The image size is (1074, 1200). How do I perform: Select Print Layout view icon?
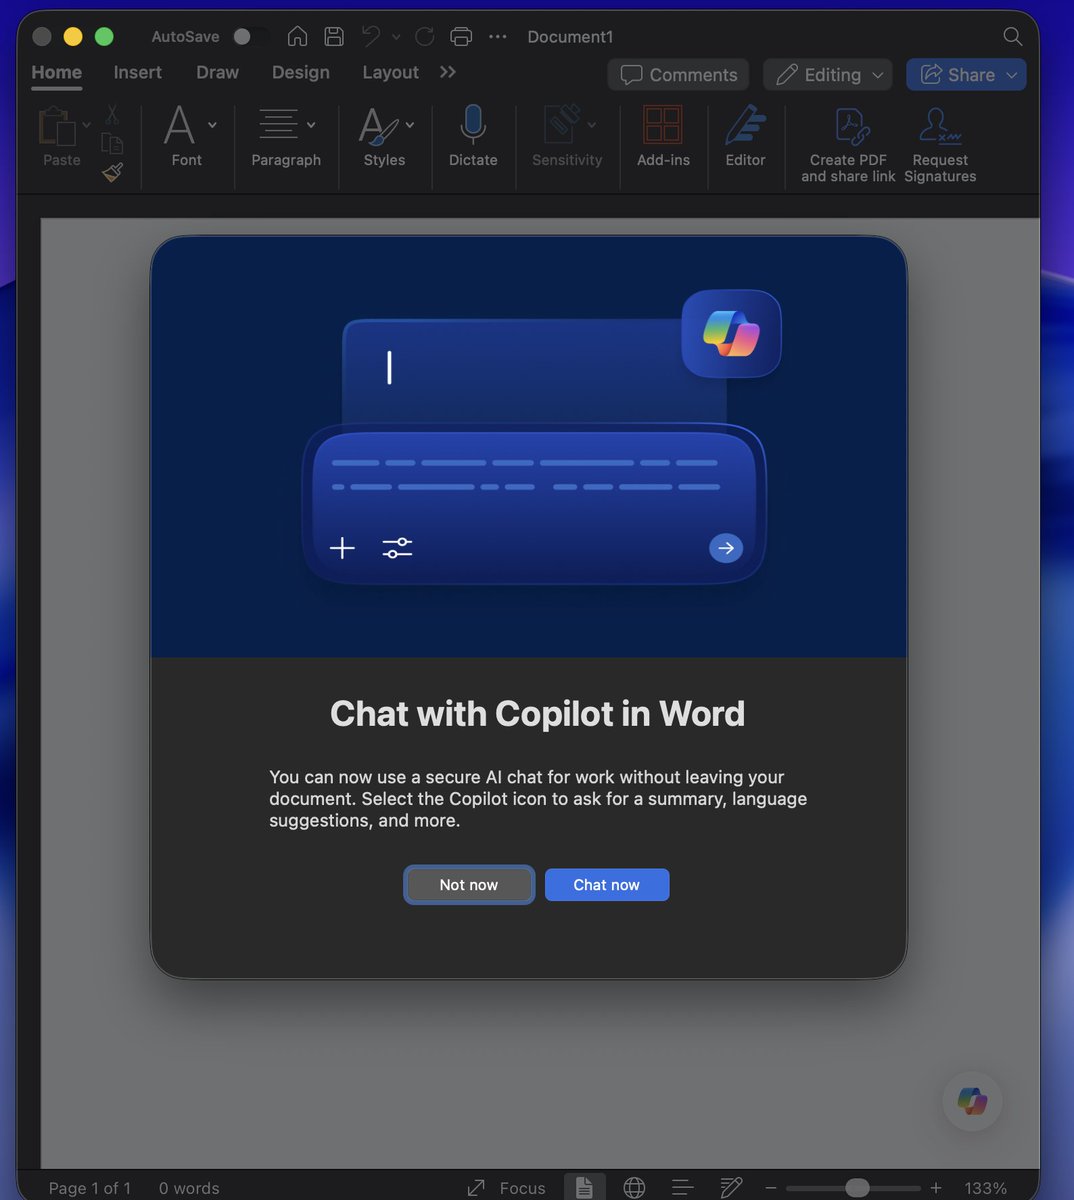pos(584,1187)
